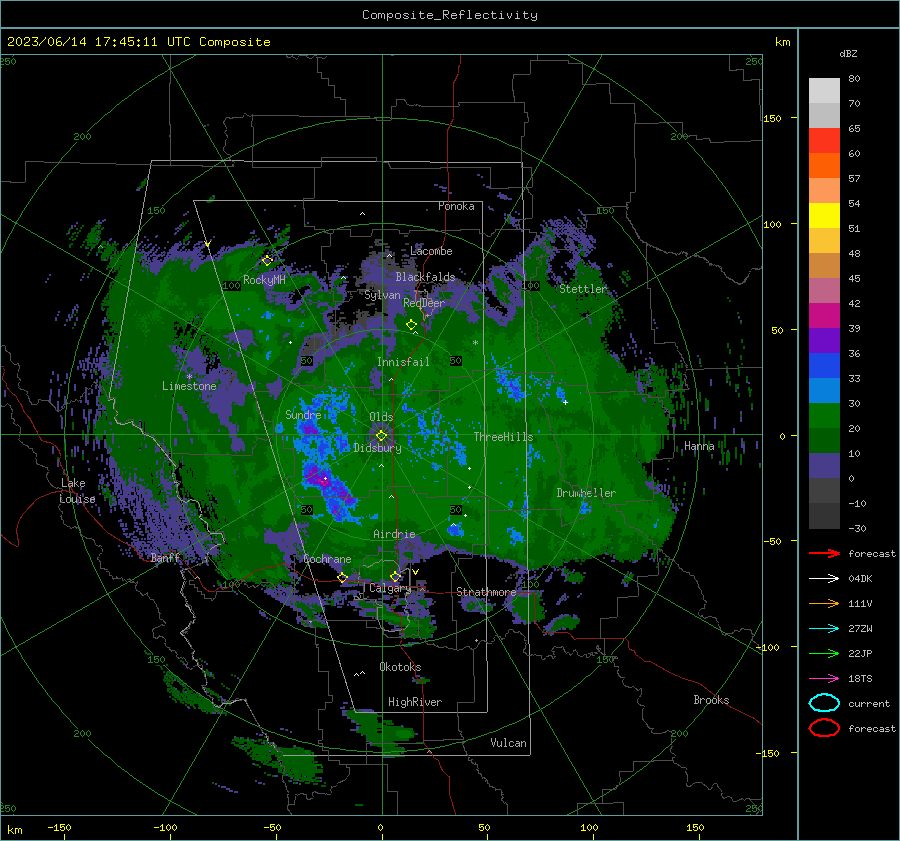This screenshot has width=900, height=841.
Task: Click the Didsbury label
Action: 377,448
